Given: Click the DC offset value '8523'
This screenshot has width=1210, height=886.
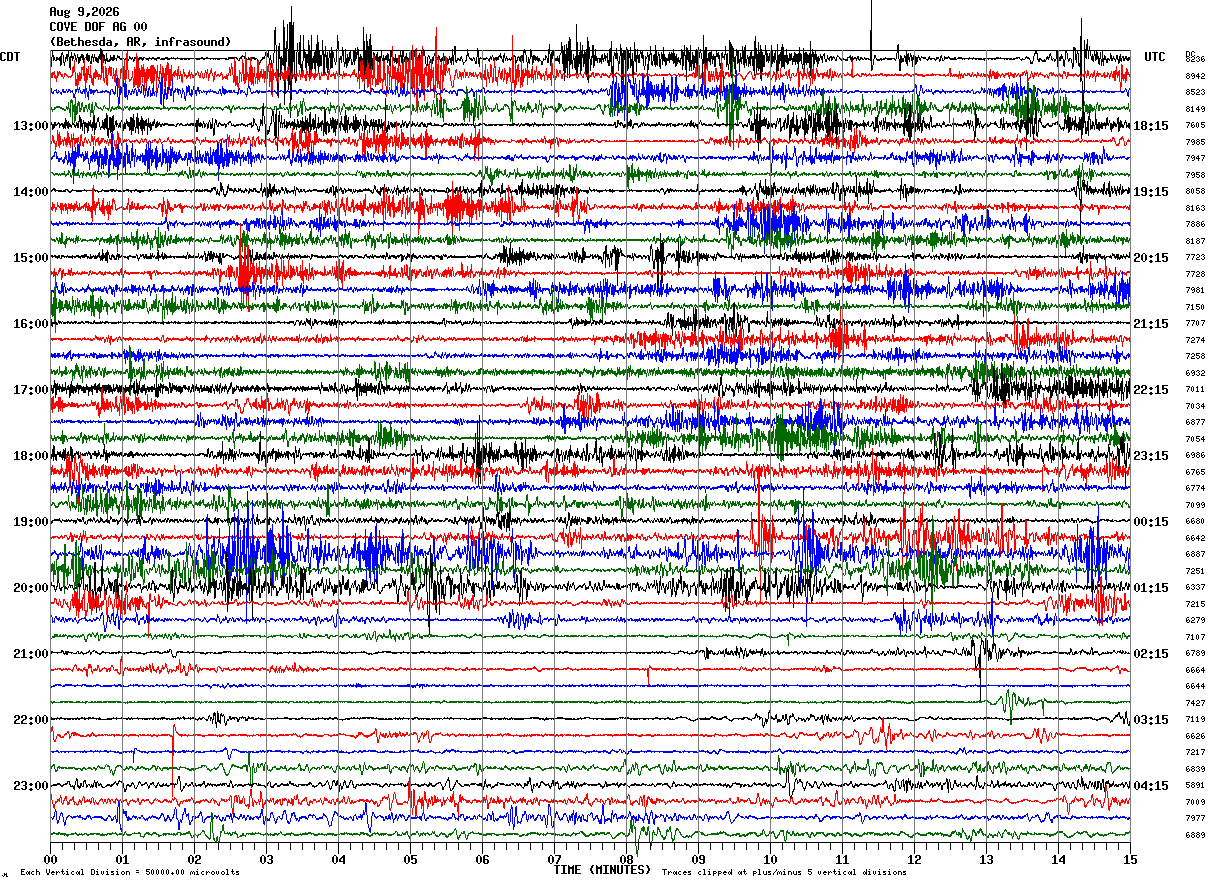Looking at the screenshot, I should tap(1195, 93).
